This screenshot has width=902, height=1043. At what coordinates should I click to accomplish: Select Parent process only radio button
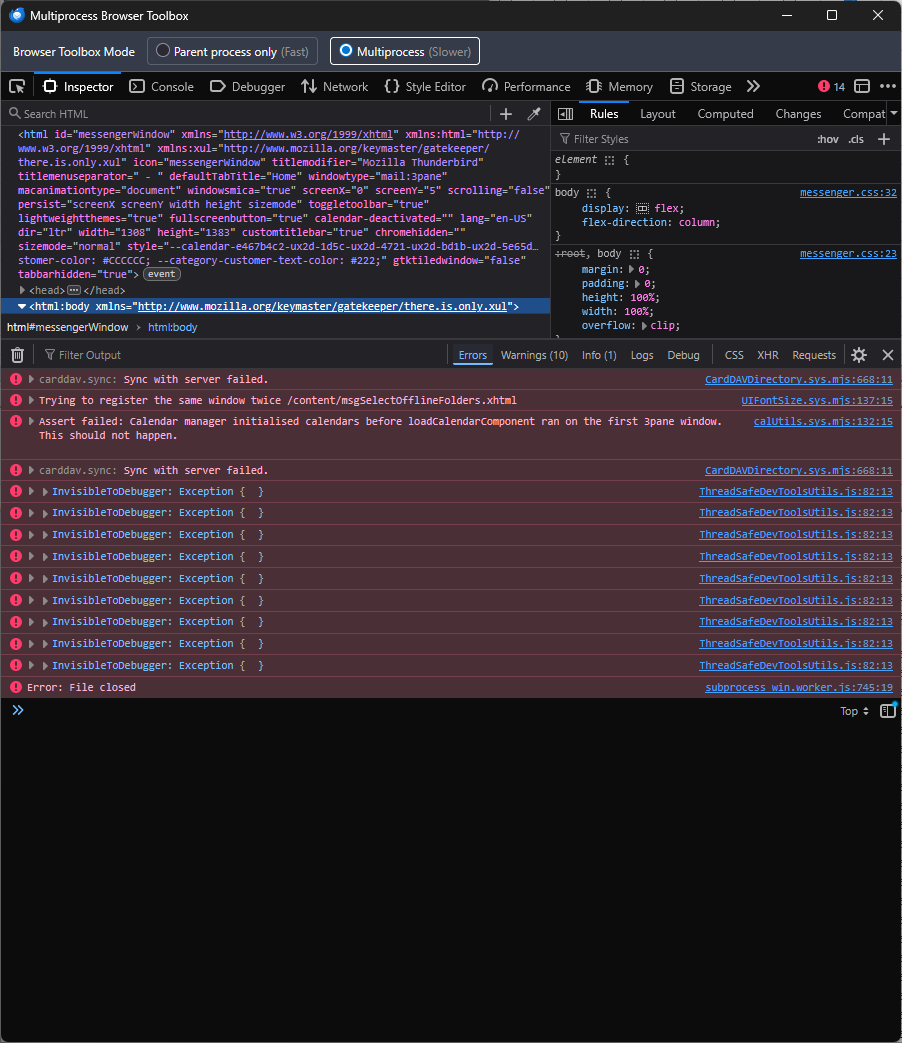[x=163, y=51]
